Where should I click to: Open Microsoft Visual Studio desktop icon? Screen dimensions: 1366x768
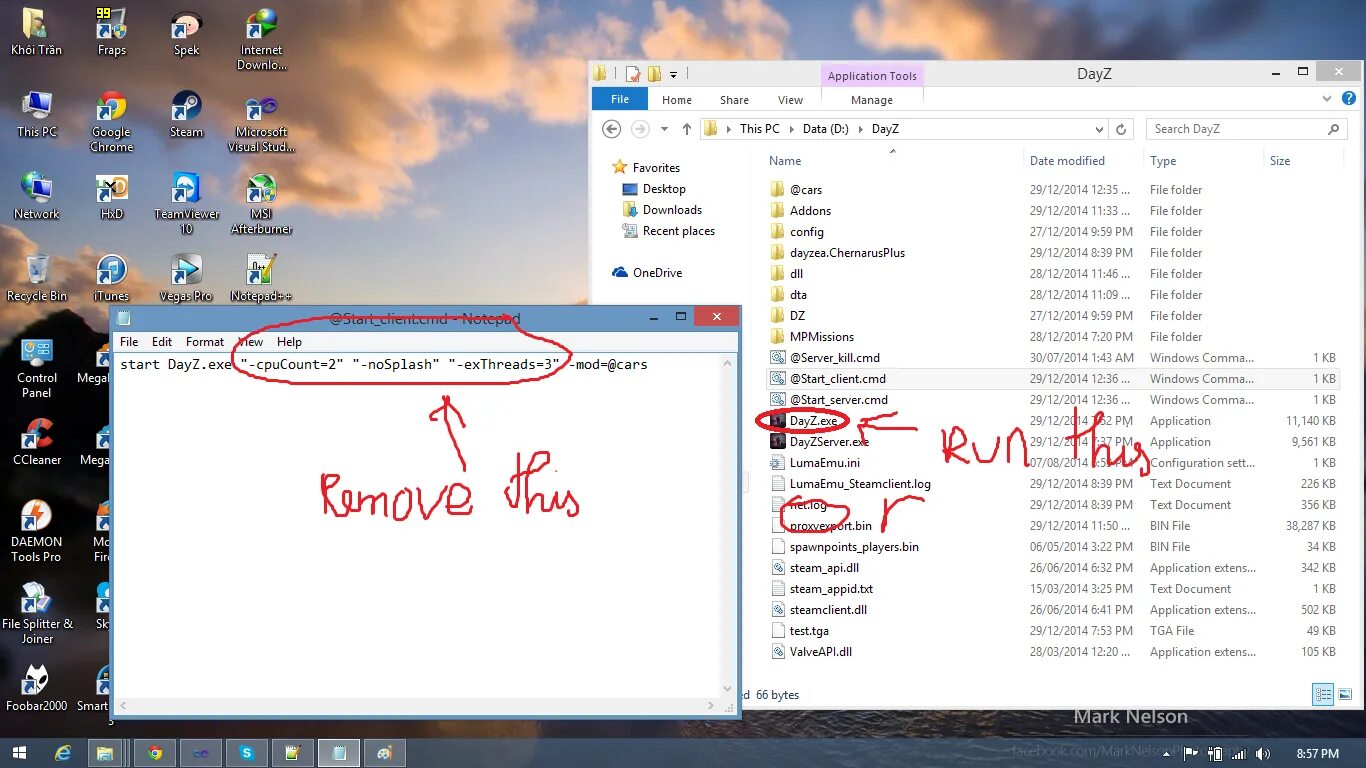(x=261, y=121)
